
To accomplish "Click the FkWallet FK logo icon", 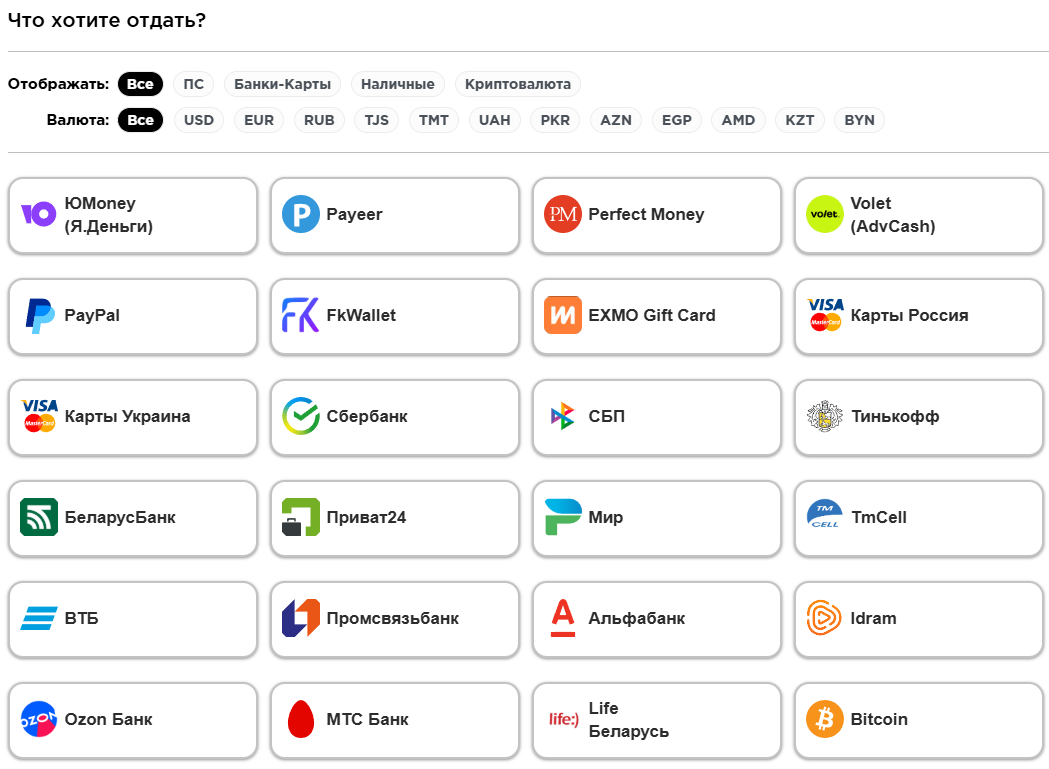I will pyautogui.click(x=300, y=315).
